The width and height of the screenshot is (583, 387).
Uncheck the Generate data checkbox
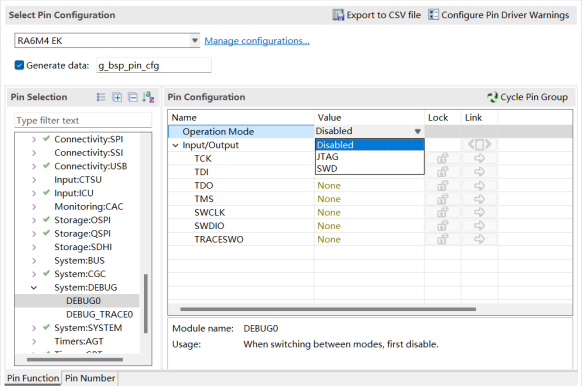(x=19, y=65)
